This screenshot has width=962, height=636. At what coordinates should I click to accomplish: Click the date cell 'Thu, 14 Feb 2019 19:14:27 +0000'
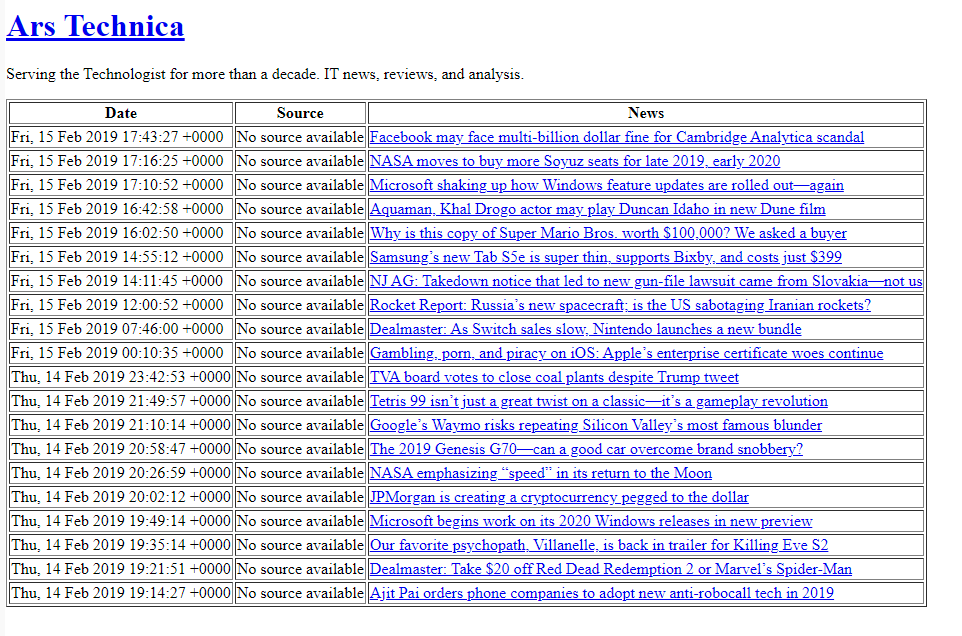[121, 592]
